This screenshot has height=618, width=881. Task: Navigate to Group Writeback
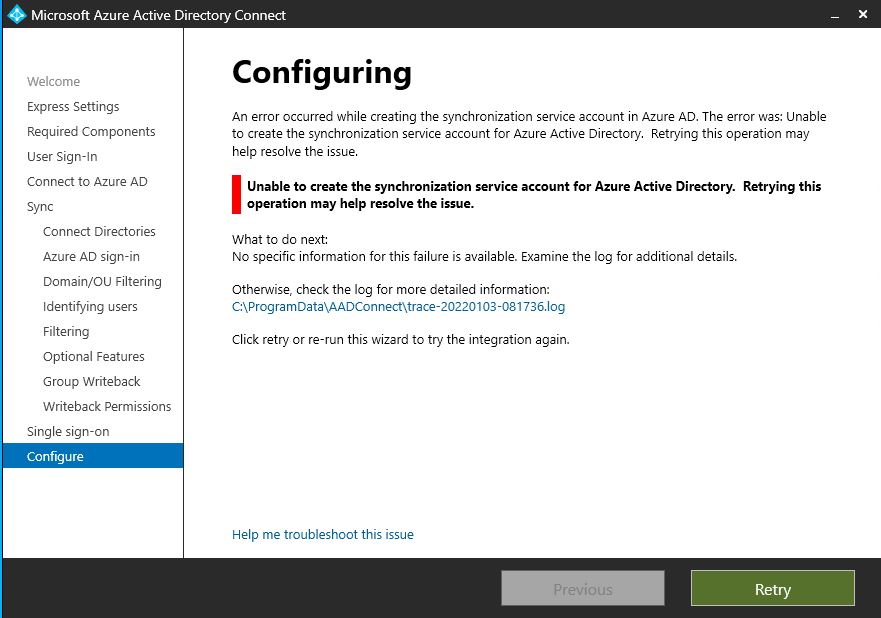coord(89,381)
